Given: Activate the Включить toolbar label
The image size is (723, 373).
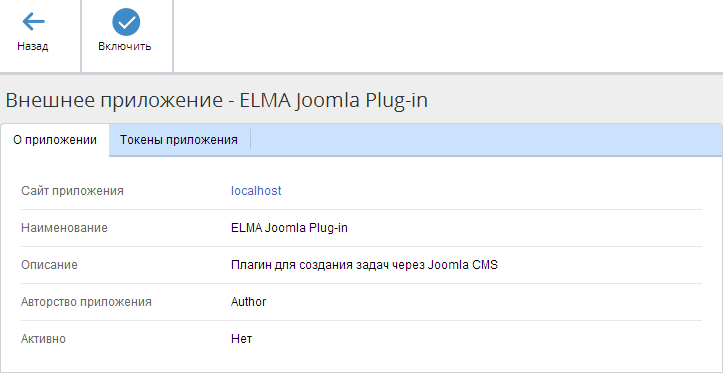Looking at the screenshot, I should 124,46.
